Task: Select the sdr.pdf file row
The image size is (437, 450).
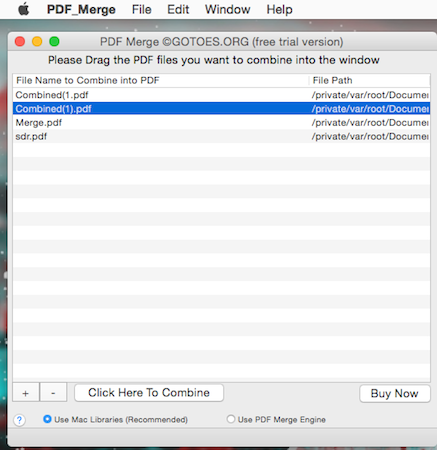Action: click(x=221, y=136)
